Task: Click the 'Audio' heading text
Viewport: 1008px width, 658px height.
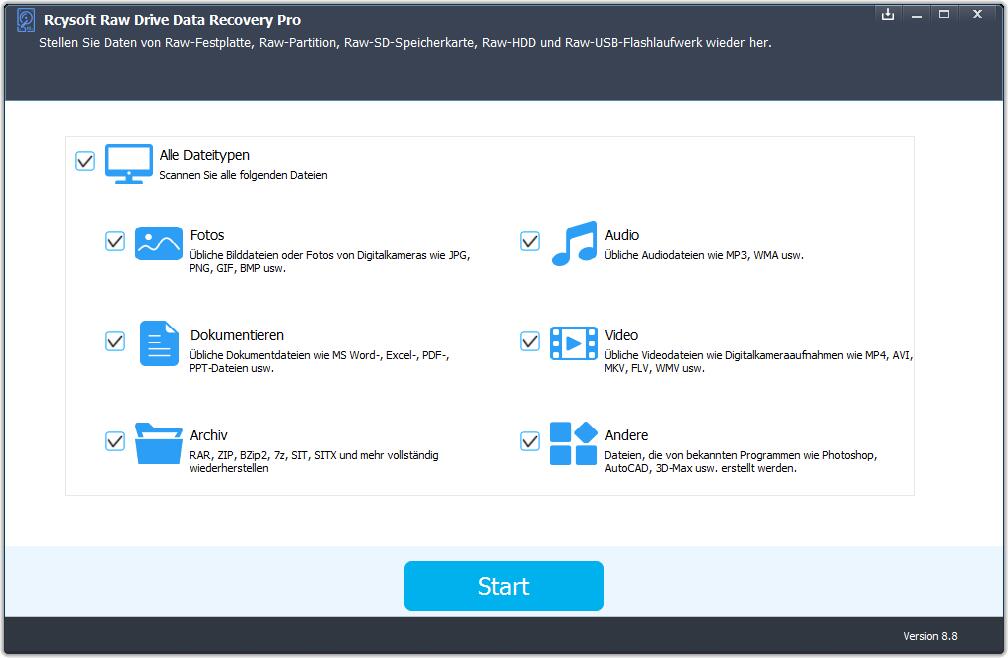Action: pos(622,235)
